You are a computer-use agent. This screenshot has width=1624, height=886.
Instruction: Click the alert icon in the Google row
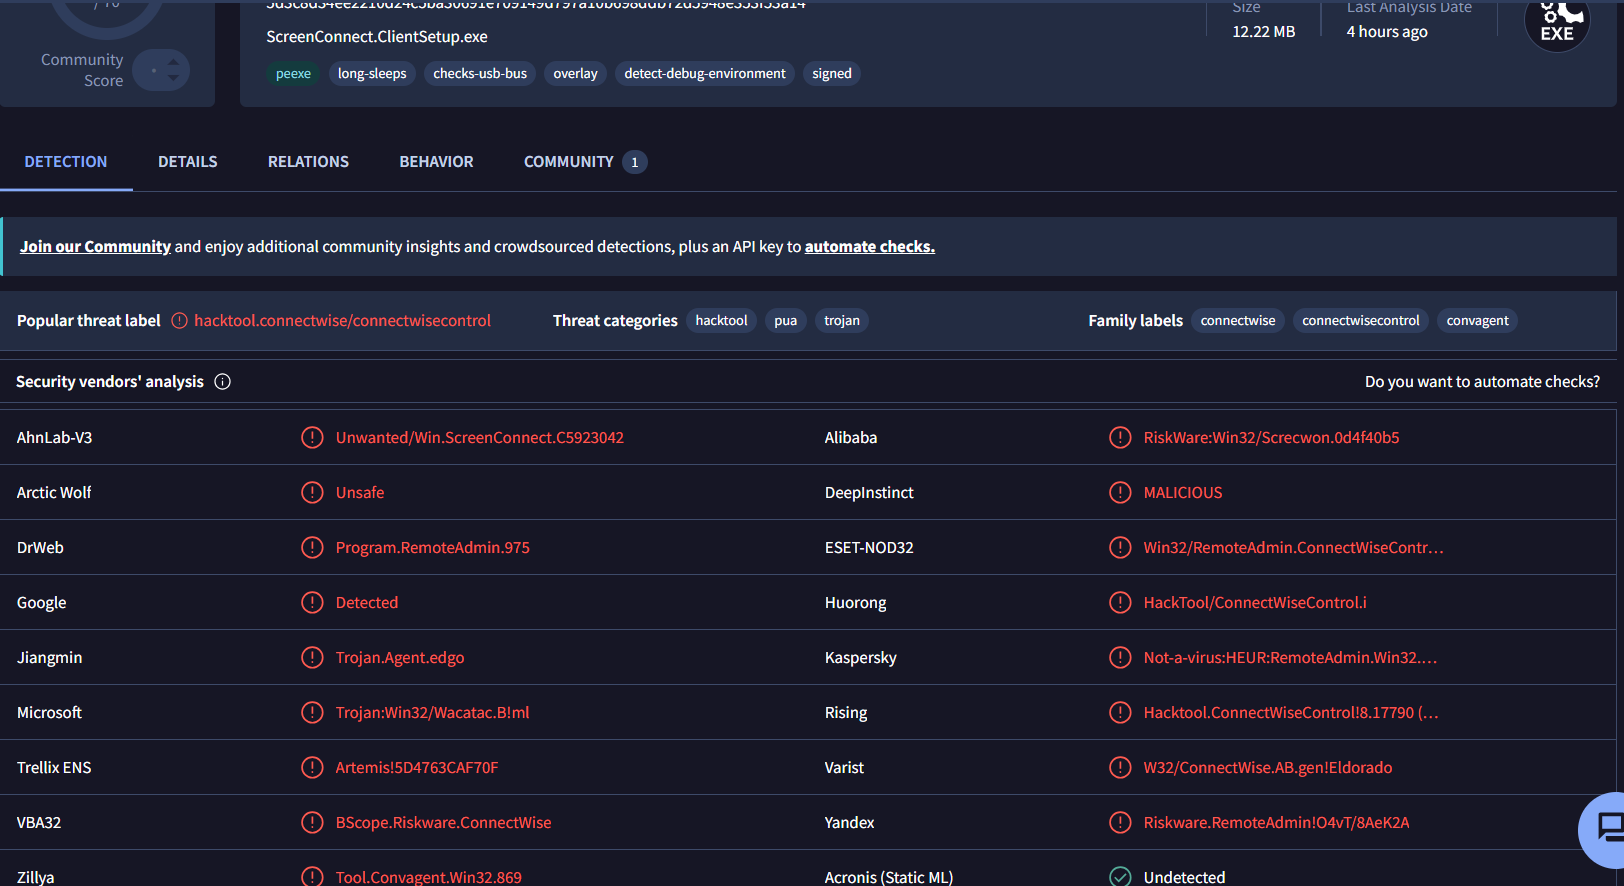(x=313, y=603)
